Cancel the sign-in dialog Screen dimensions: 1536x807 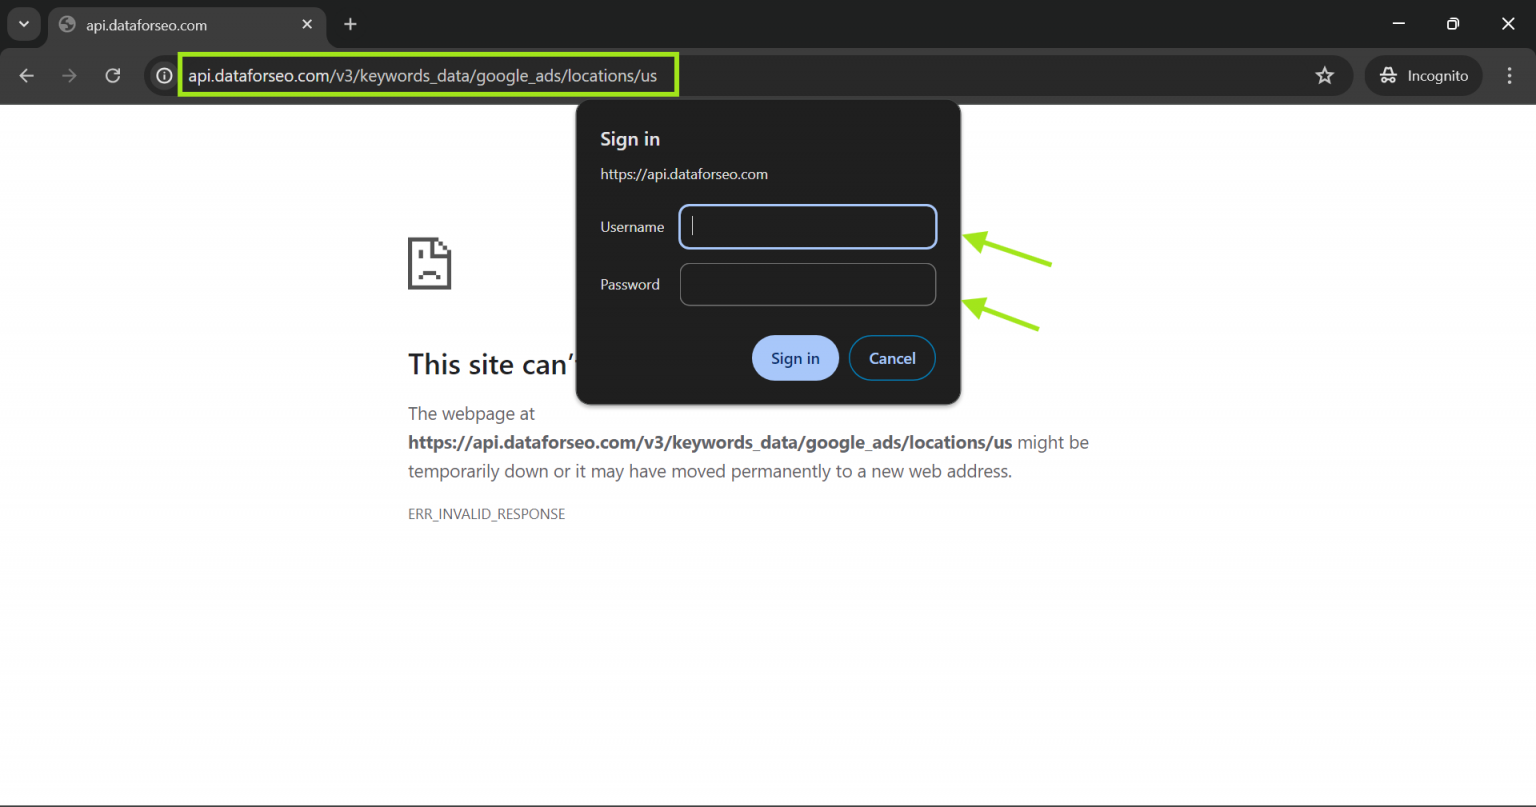[x=891, y=357]
